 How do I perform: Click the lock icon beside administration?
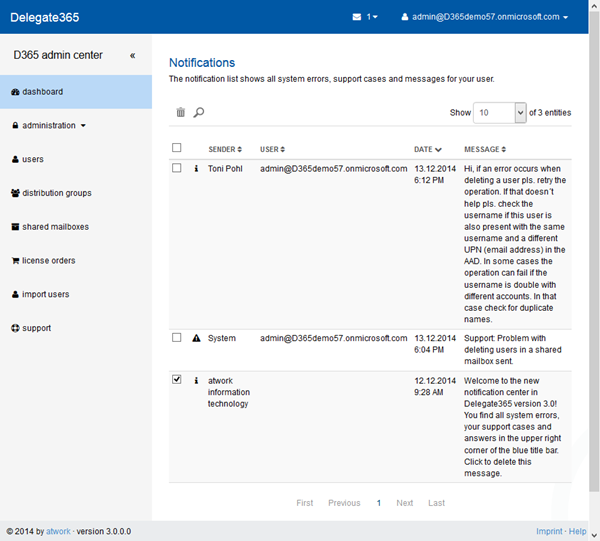pyautogui.click(x=15, y=125)
